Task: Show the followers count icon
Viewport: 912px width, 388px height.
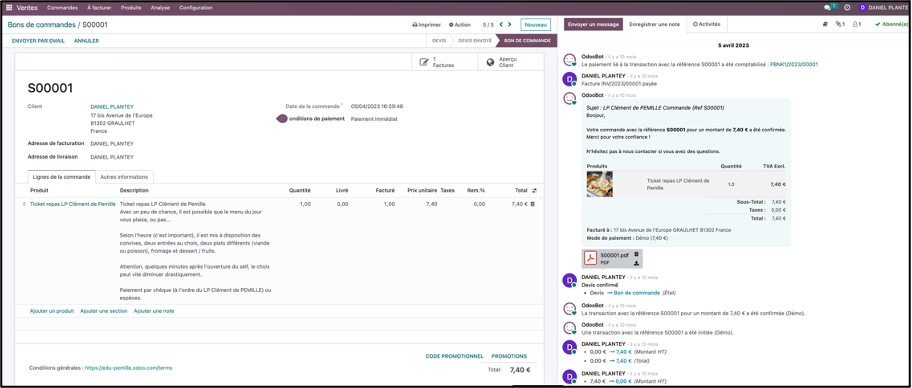Action: 857,24
